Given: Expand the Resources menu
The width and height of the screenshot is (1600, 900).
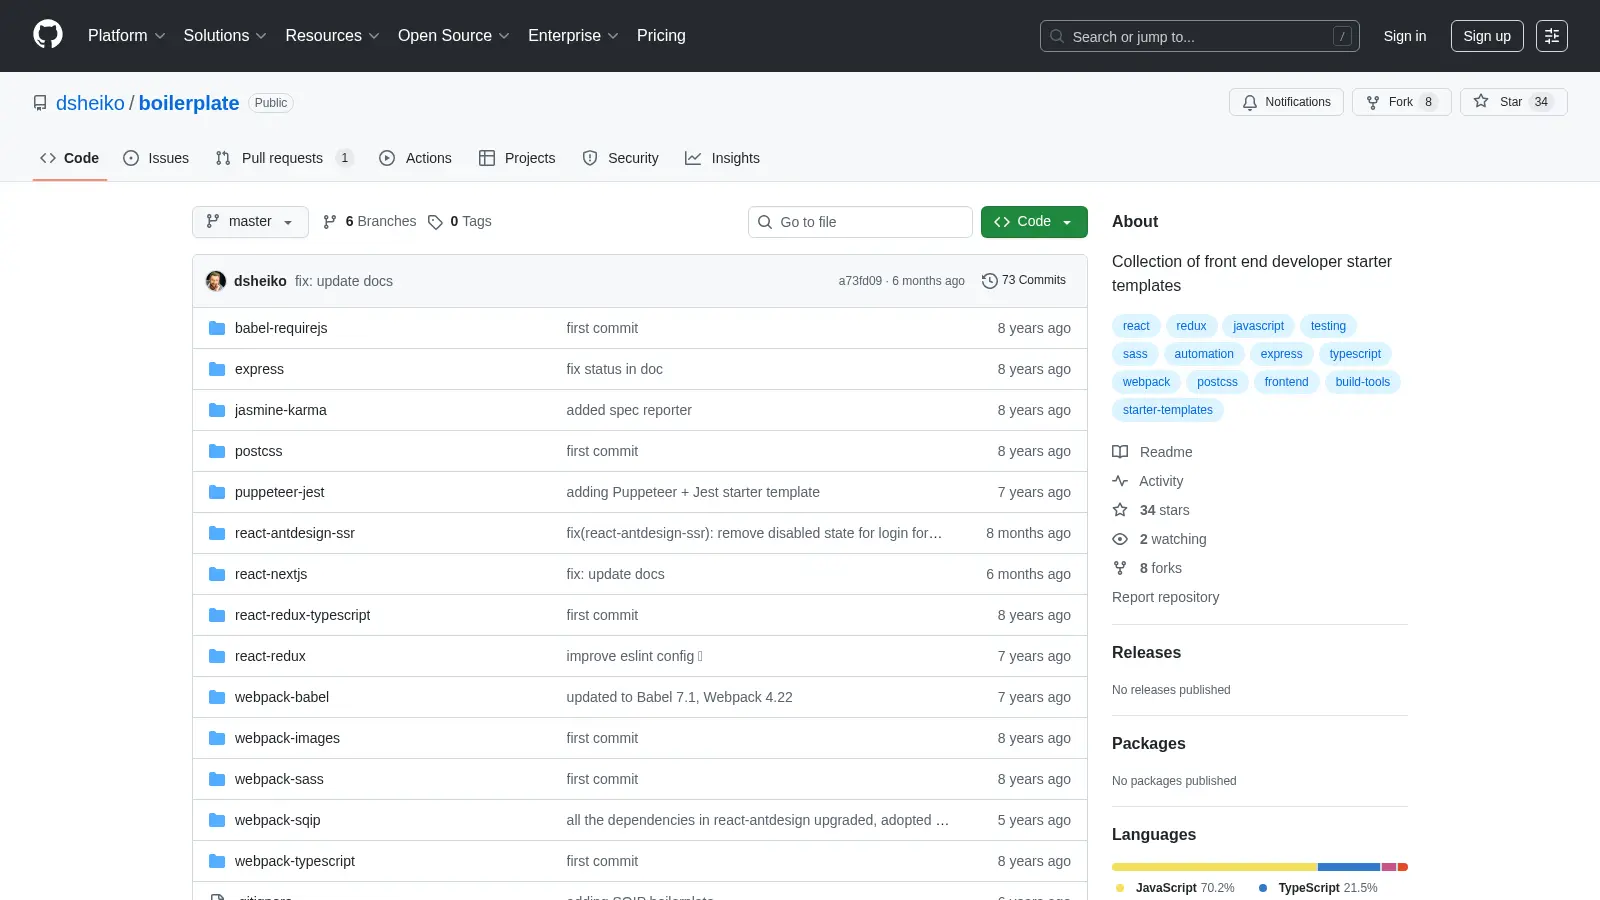Looking at the screenshot, I should [x=332, y=35].
